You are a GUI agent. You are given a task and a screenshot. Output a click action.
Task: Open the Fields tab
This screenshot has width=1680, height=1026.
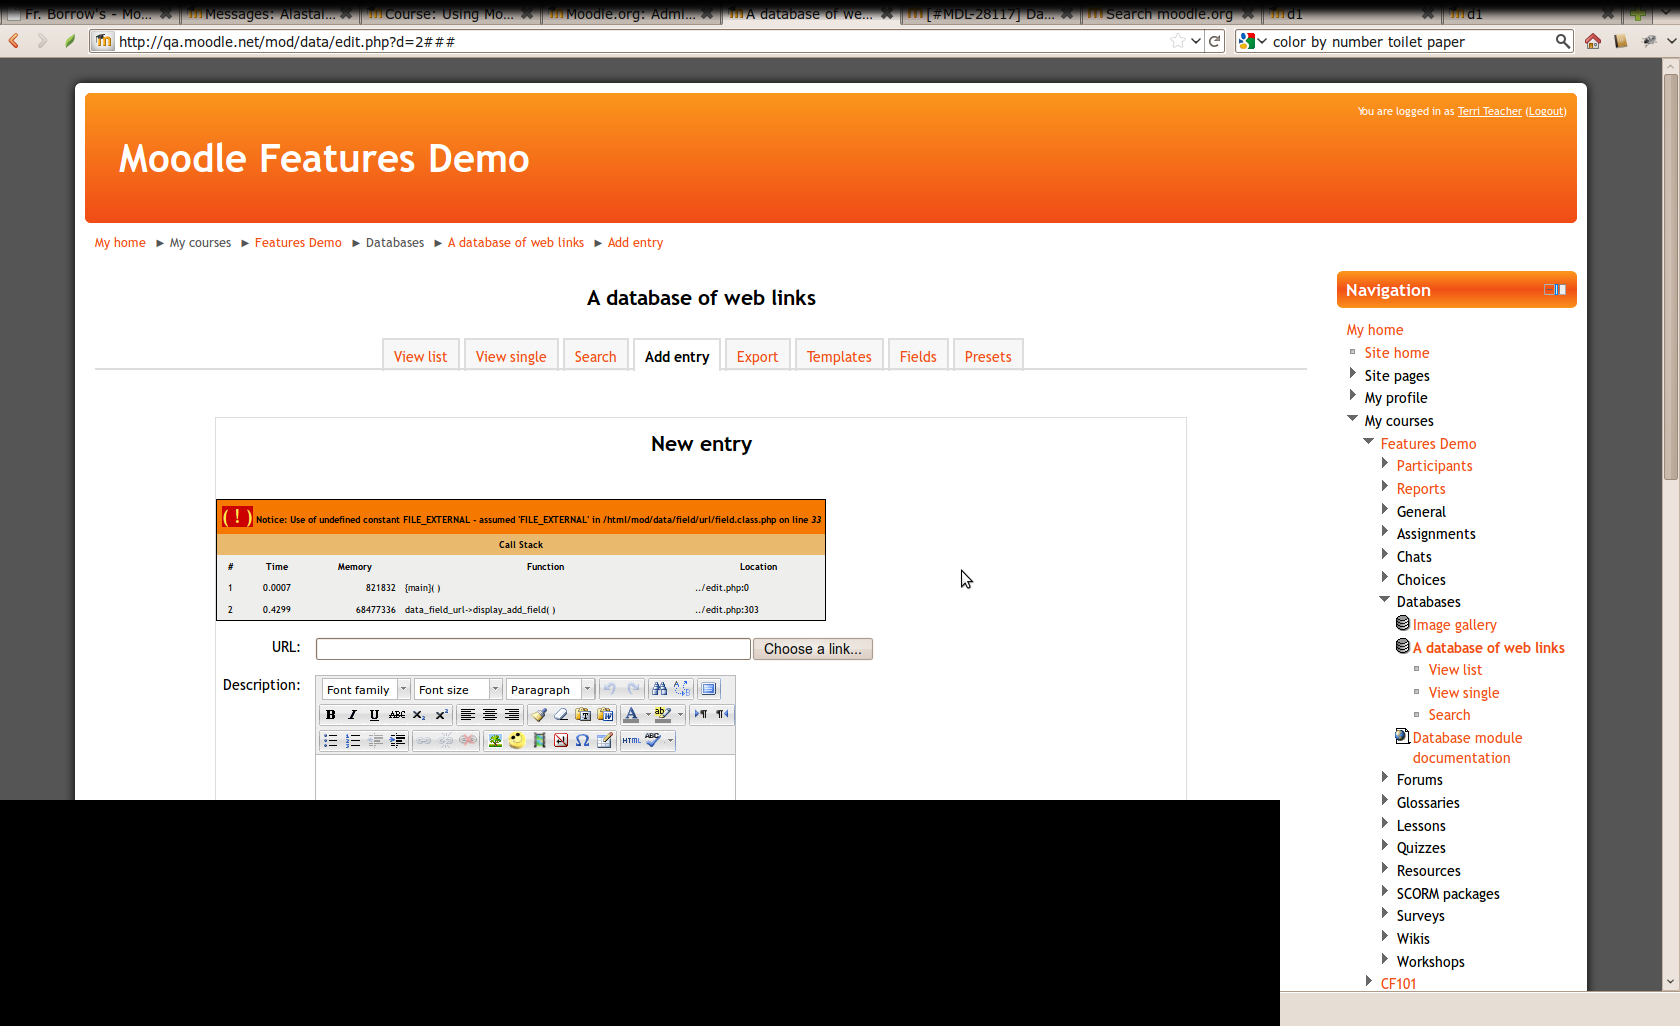(918, 356)
